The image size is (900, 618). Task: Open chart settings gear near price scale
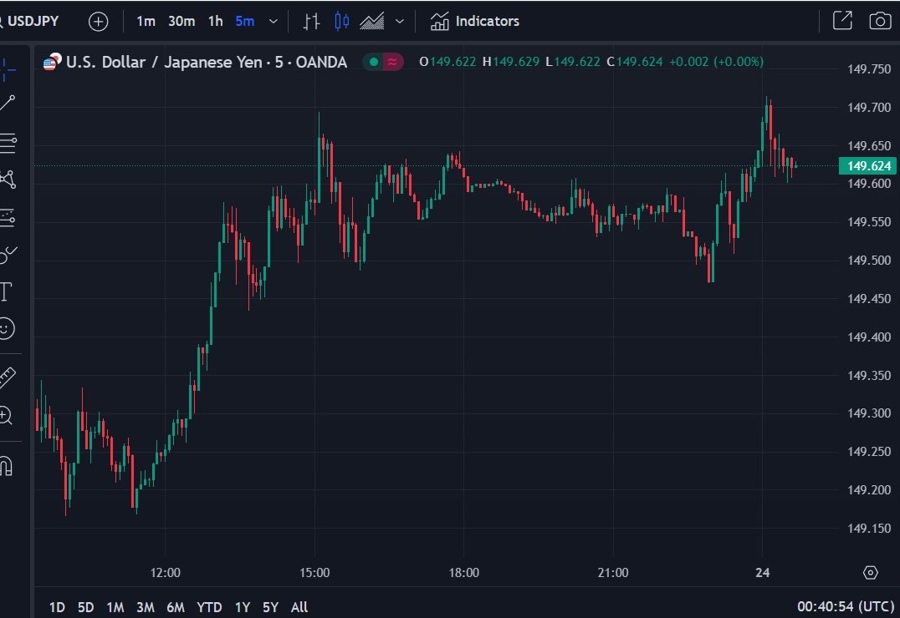pyautogui.click(x=870, y=573)
